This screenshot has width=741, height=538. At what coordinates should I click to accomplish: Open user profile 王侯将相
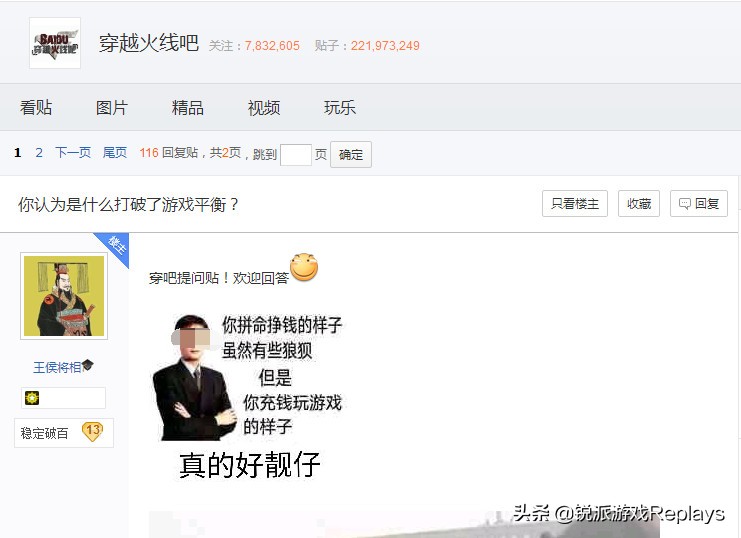[57, 367]
